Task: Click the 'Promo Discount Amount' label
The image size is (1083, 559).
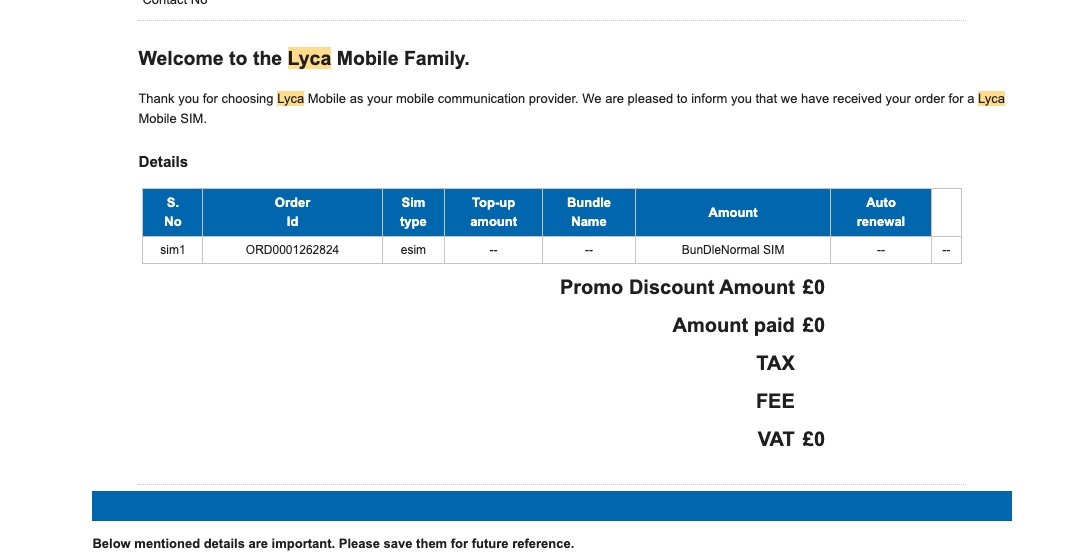Action: (x=678, y=287)
